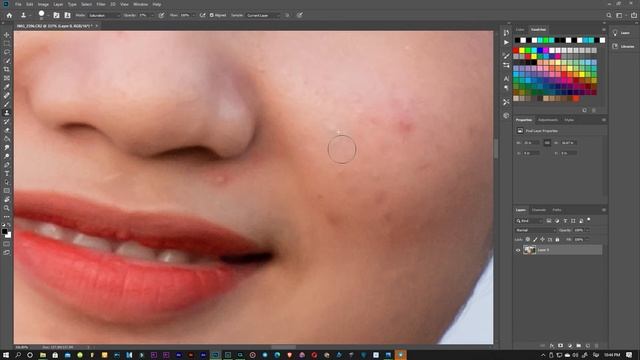Select the Lasso tool

(x=7, y=52)
